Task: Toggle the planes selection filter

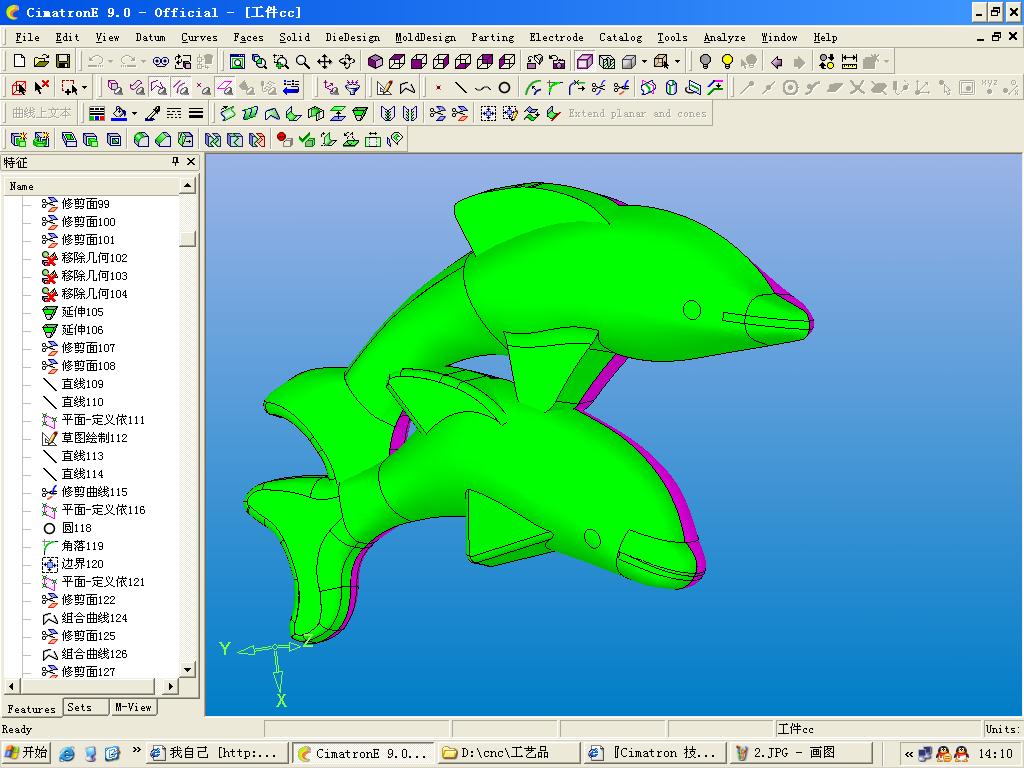Action: tap(225, 87)
